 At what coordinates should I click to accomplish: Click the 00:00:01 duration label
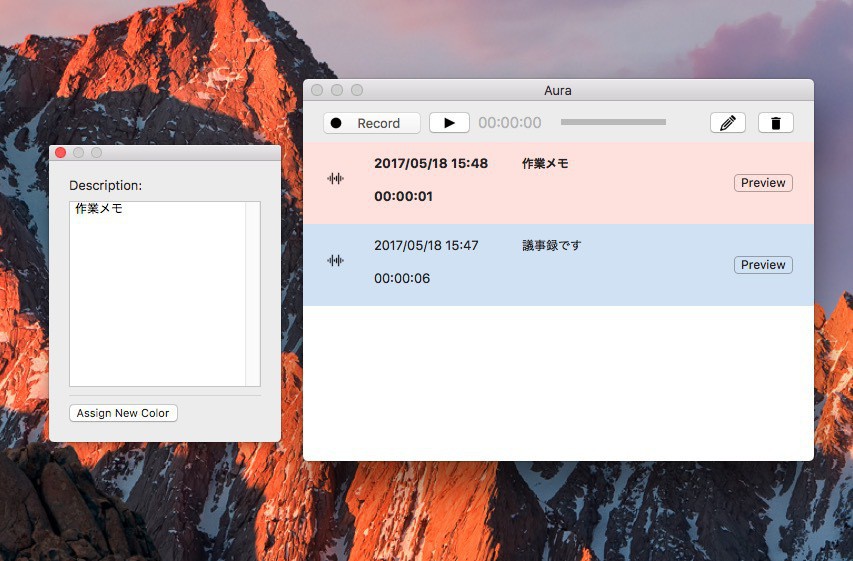click(403, 196)
